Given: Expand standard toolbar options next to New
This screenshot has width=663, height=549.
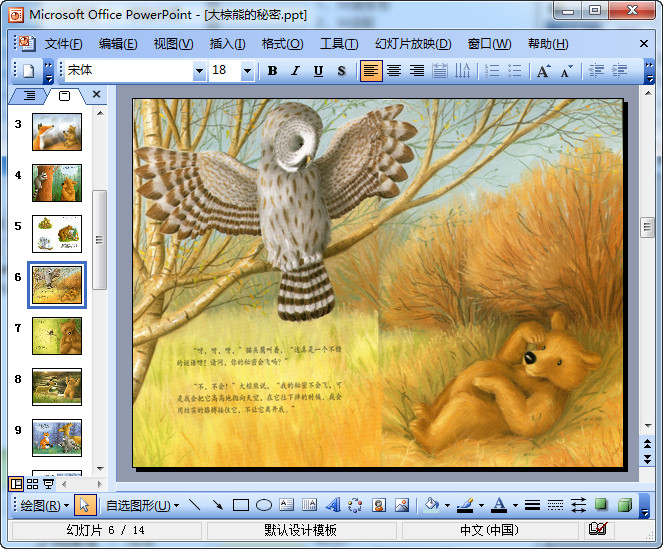Looking at the screenshot, I should coord(48,71).
